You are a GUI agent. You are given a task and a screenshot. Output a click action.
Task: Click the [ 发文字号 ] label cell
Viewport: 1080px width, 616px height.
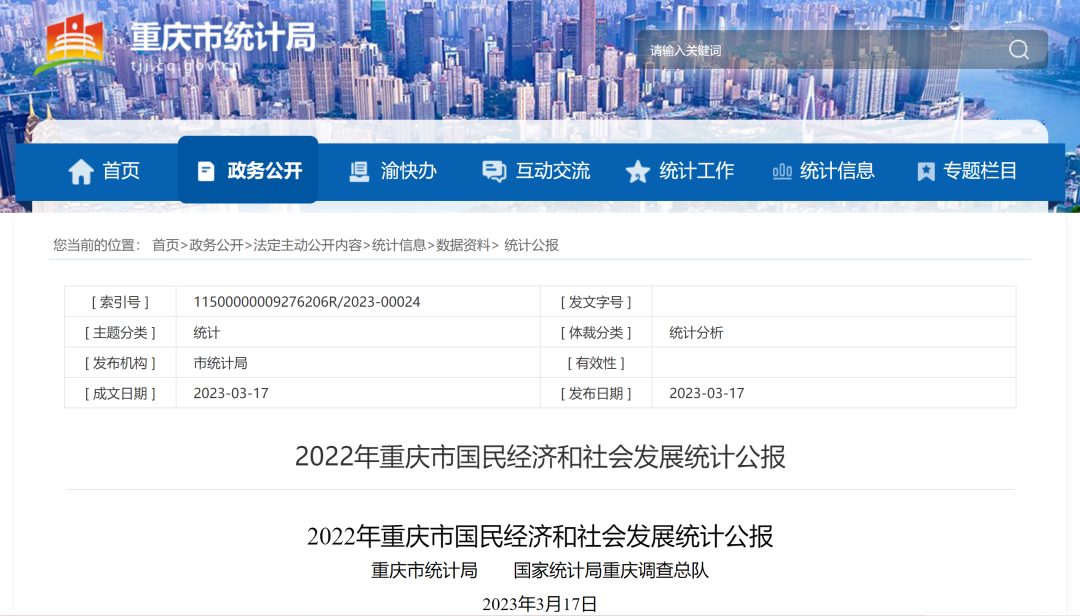click(x=596, y=302)
